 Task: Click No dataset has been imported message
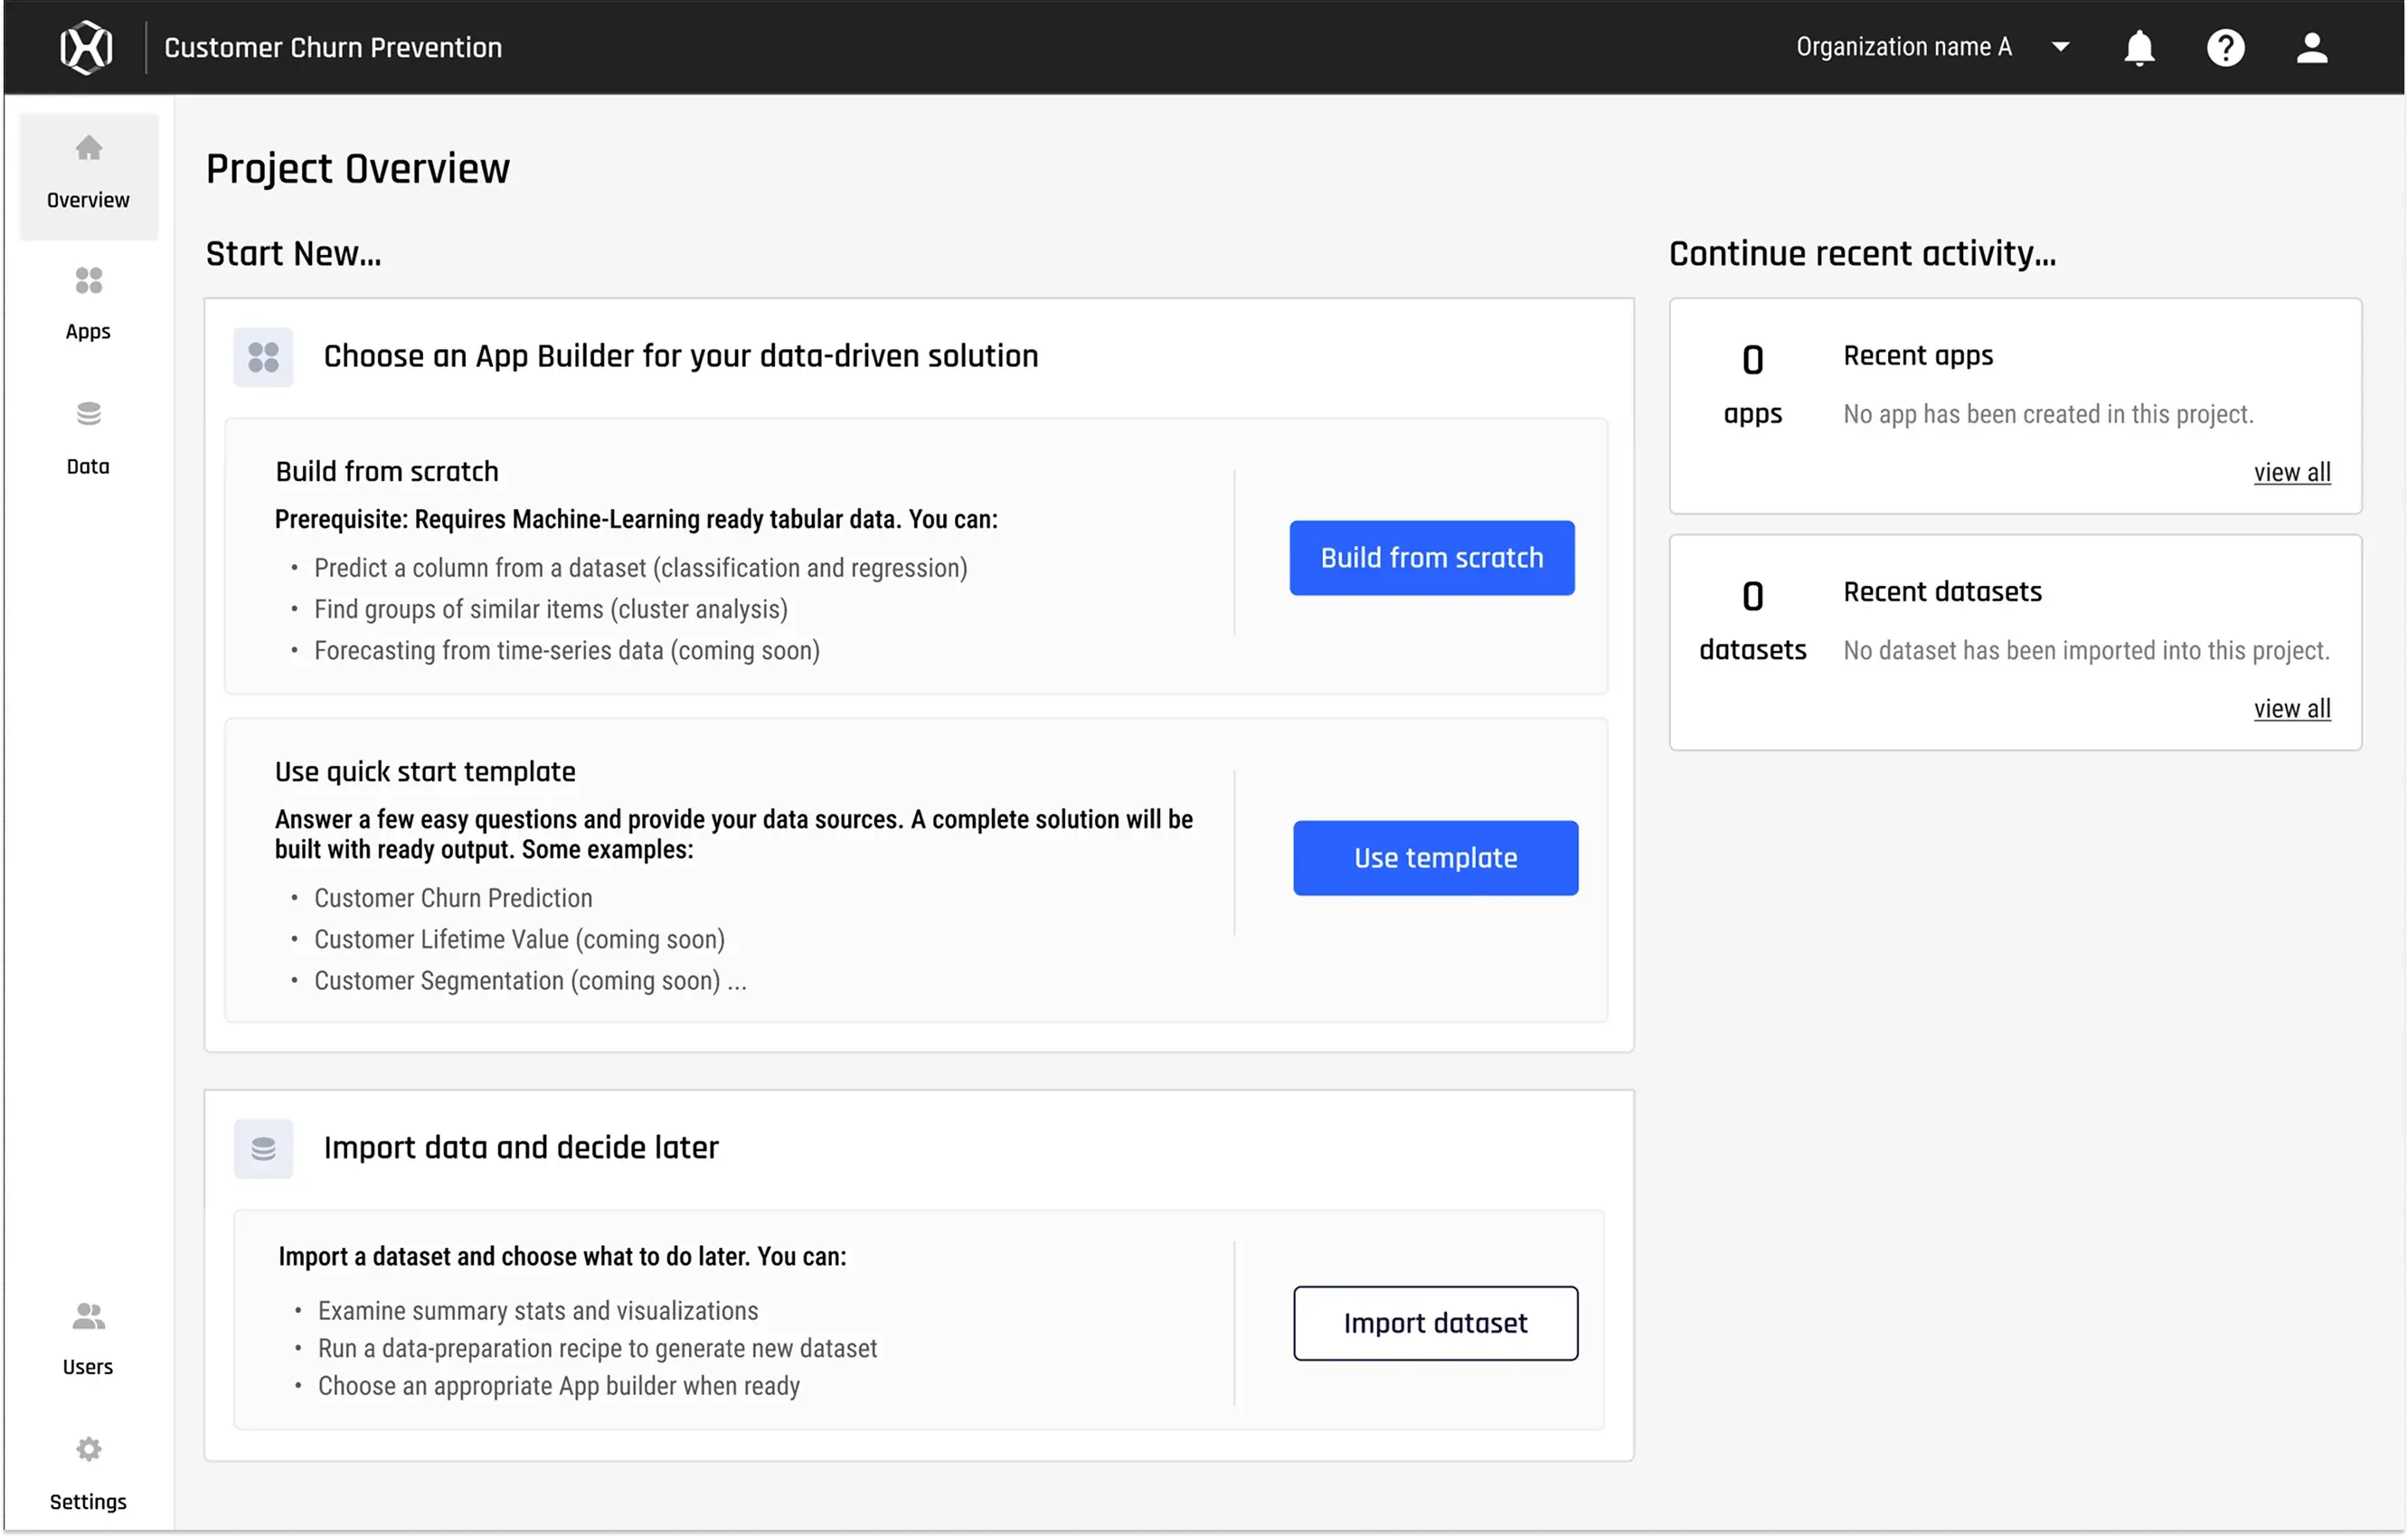(2085, 651)
